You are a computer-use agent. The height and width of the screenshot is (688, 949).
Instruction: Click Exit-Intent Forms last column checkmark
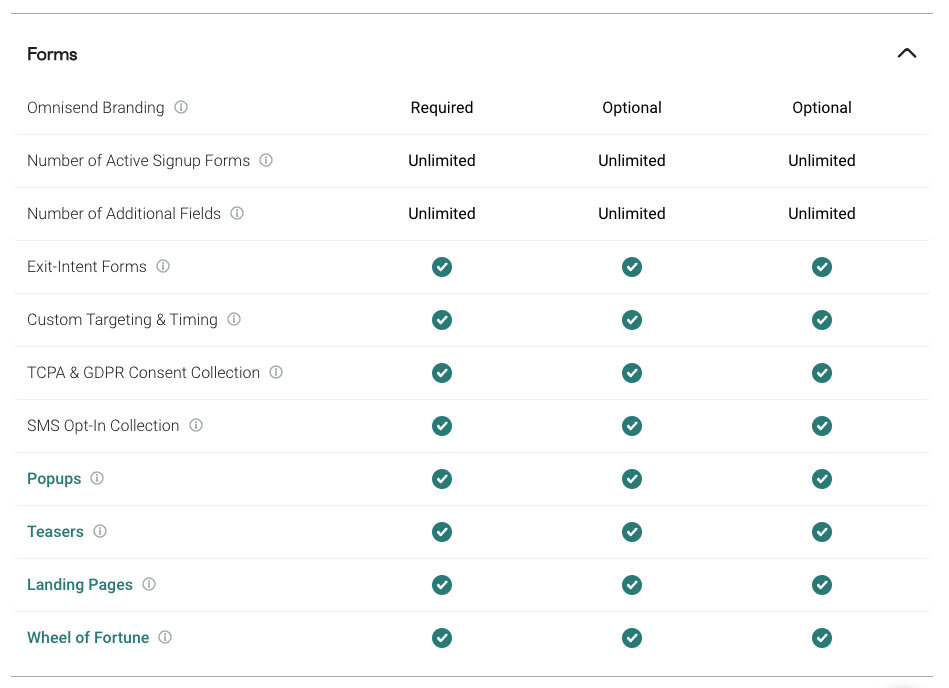(x=822, y=267)
